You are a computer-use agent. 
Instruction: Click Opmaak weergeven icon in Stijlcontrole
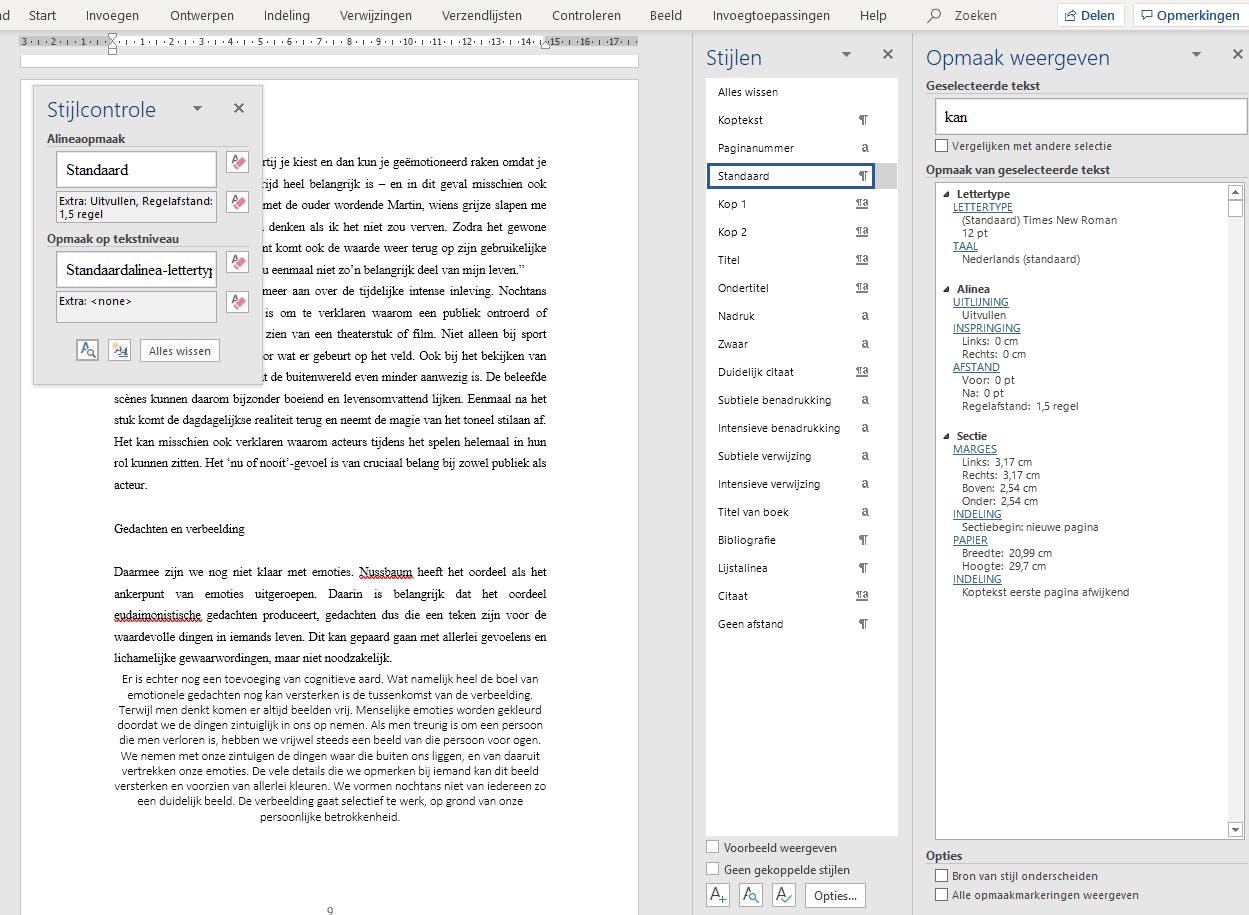(87, 350)
